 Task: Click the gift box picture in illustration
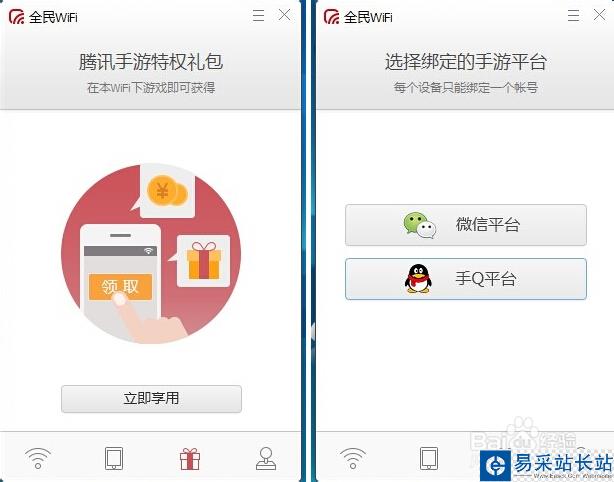point(204,260)
